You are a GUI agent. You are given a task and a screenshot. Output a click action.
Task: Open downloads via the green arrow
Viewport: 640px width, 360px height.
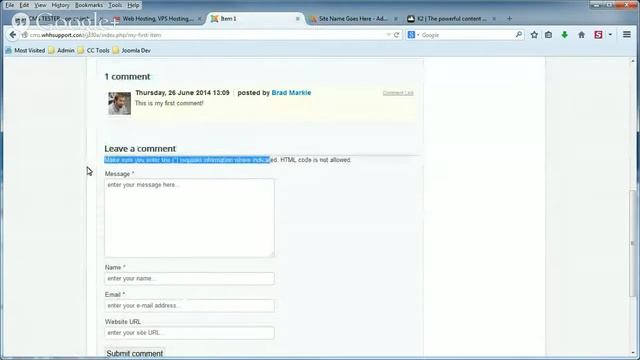tap(564, 35)
